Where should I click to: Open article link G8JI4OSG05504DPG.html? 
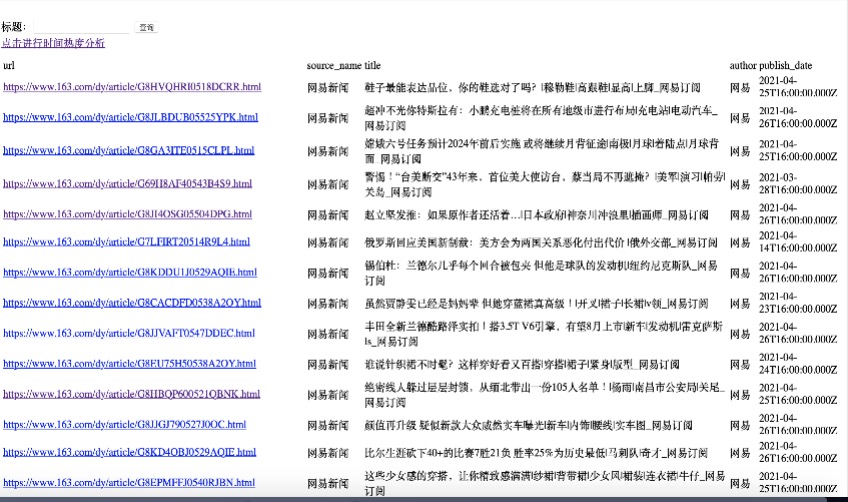tap(128, 214)
